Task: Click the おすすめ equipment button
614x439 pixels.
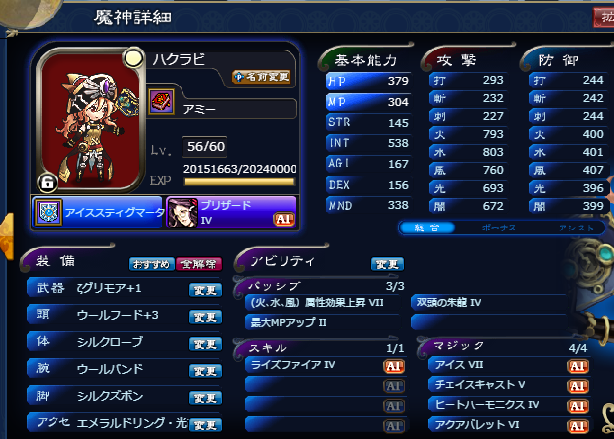Action: [x=152, y=264]
